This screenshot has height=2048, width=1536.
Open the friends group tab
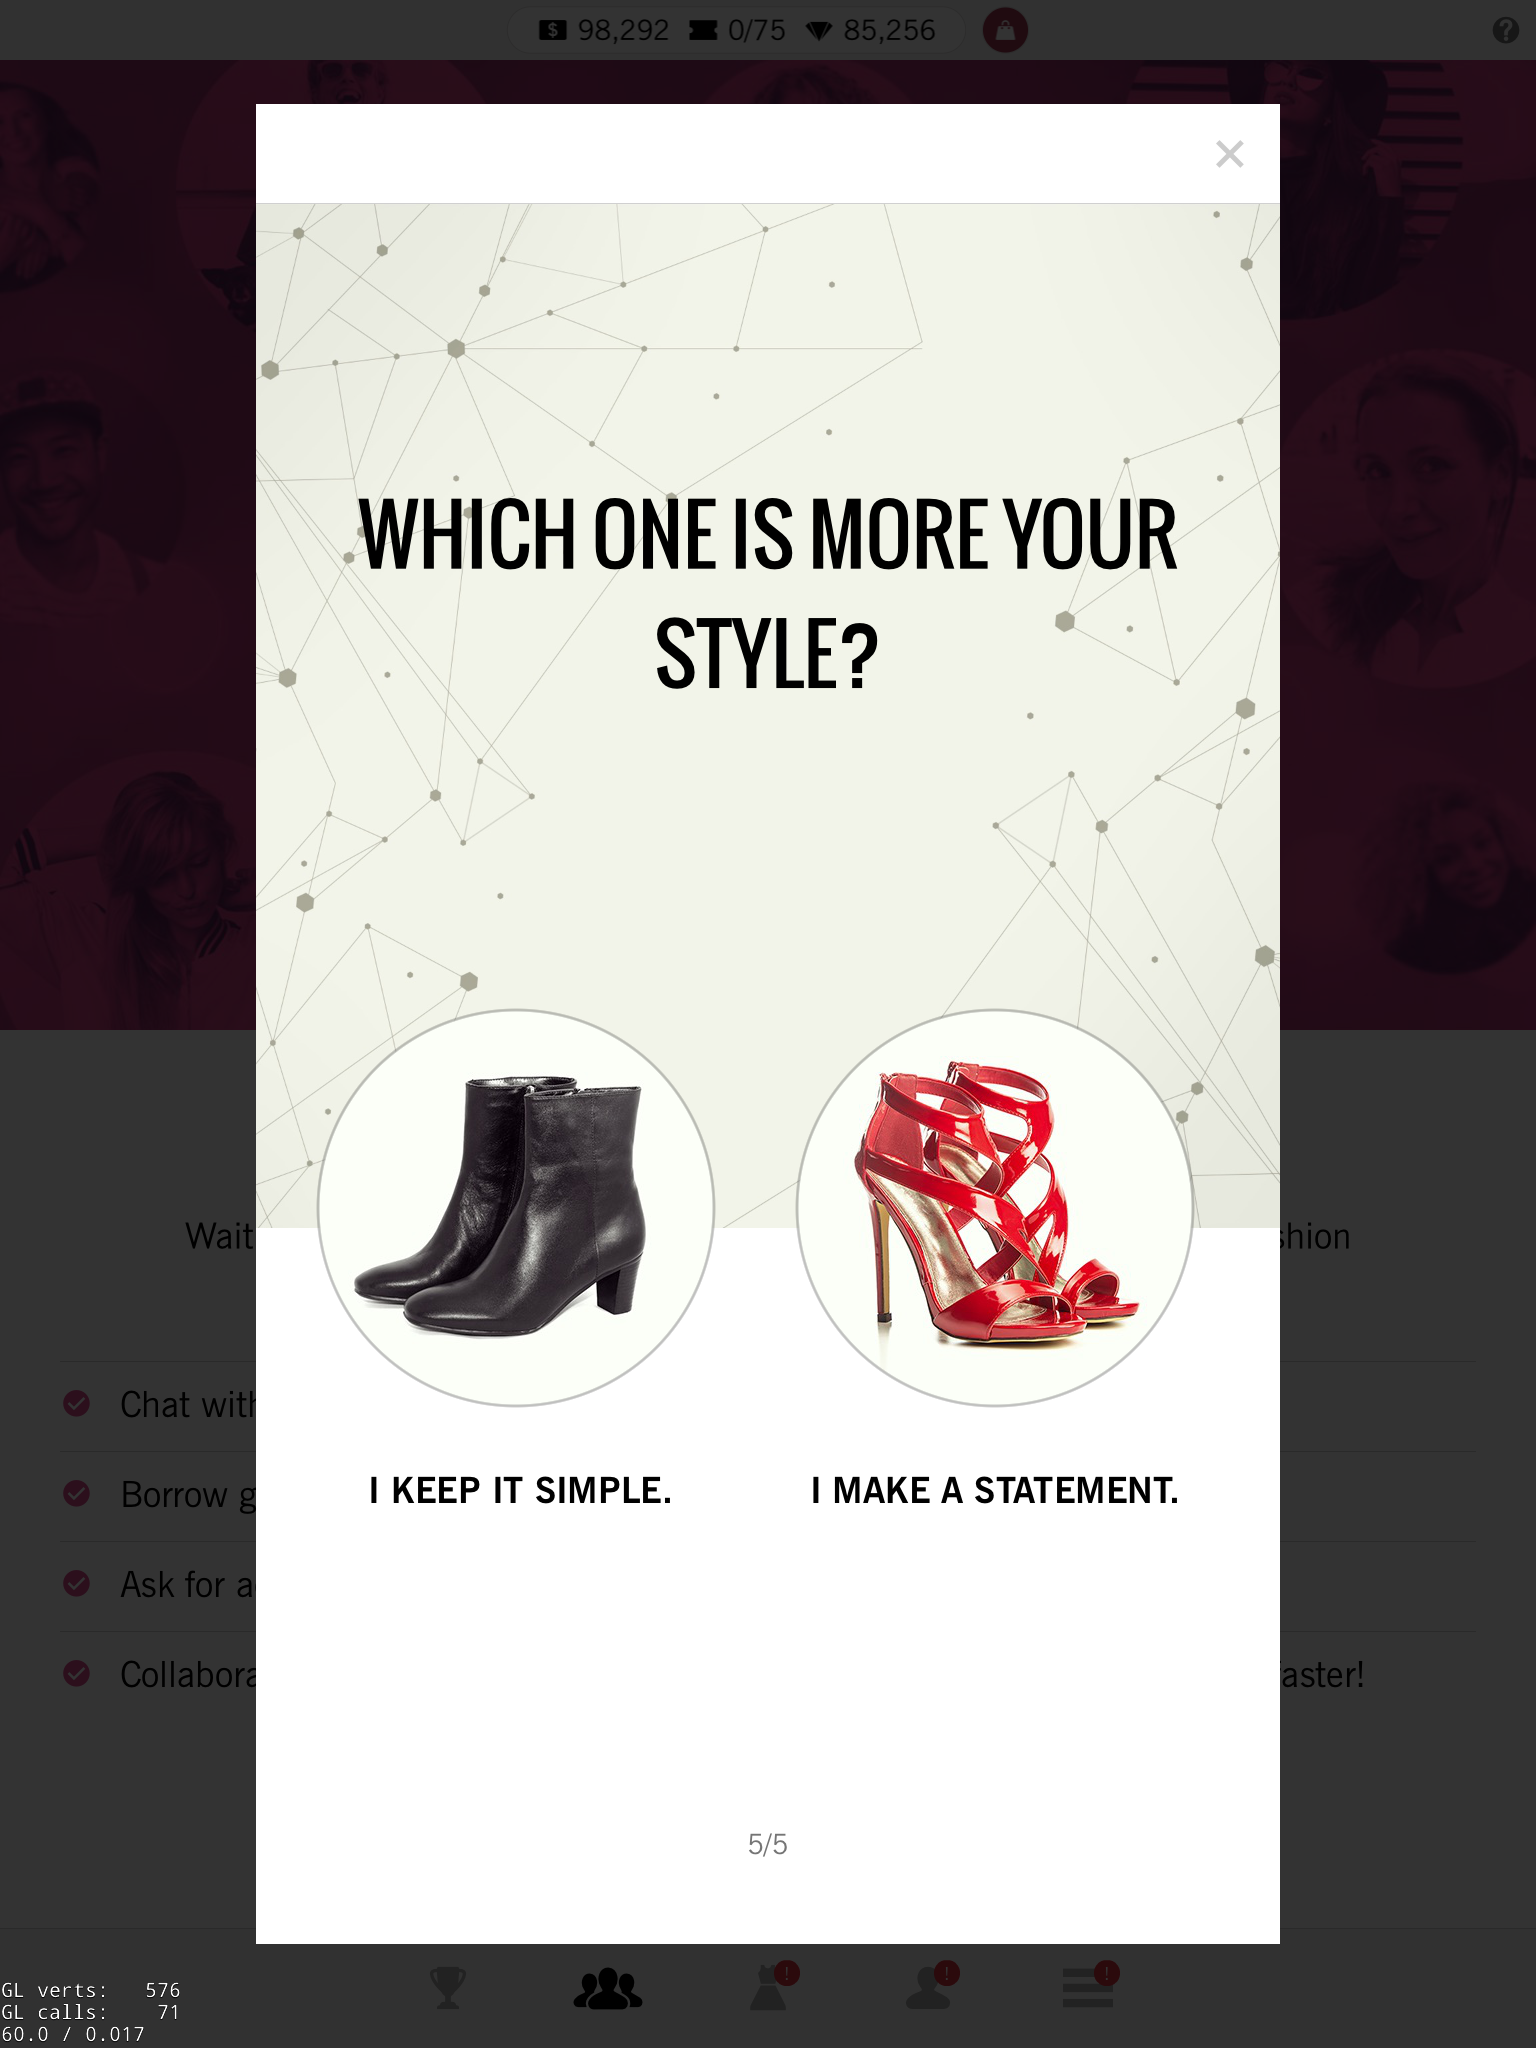[x=607, y=1988]
